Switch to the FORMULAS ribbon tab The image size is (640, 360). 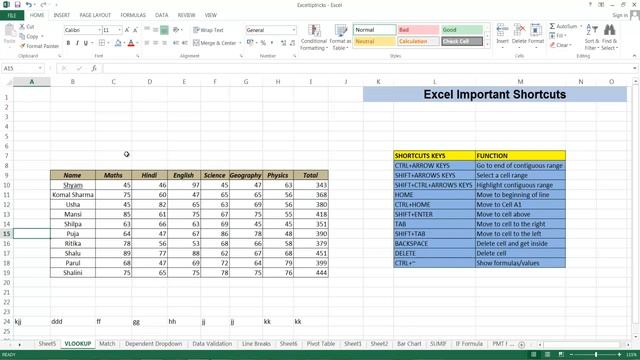pyautogui.click(x=133, y=15)
